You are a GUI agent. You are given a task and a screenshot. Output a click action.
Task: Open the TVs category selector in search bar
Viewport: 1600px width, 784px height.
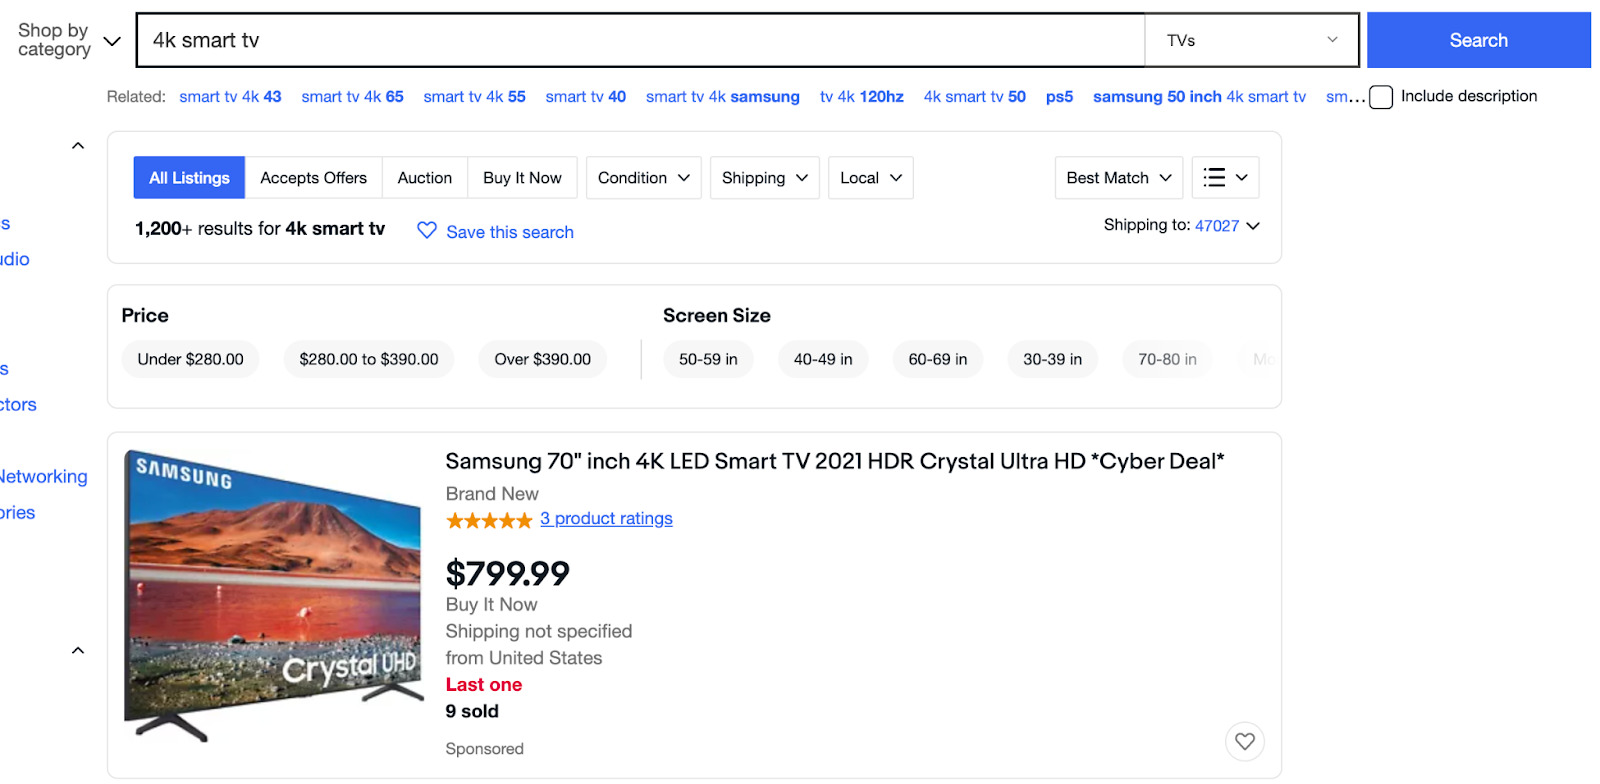pos(1251,40)
